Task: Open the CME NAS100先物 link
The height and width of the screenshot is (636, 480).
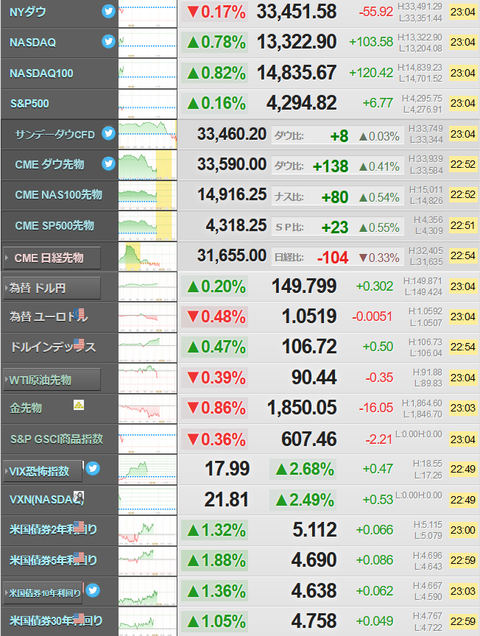Action: point(58,195)
